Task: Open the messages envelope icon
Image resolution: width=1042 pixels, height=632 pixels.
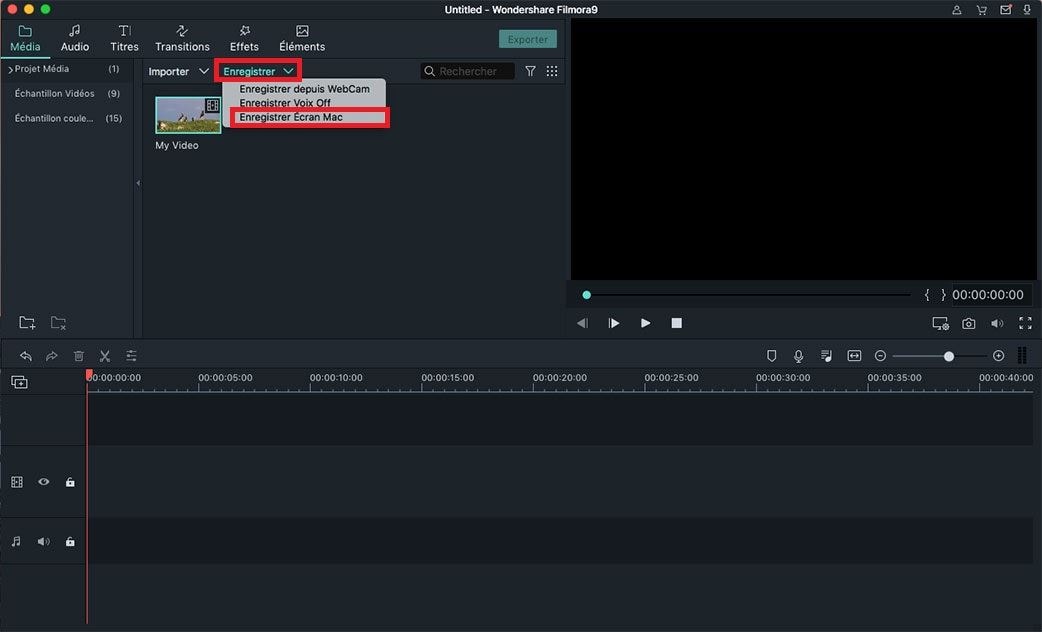Action: (1006, 9)
